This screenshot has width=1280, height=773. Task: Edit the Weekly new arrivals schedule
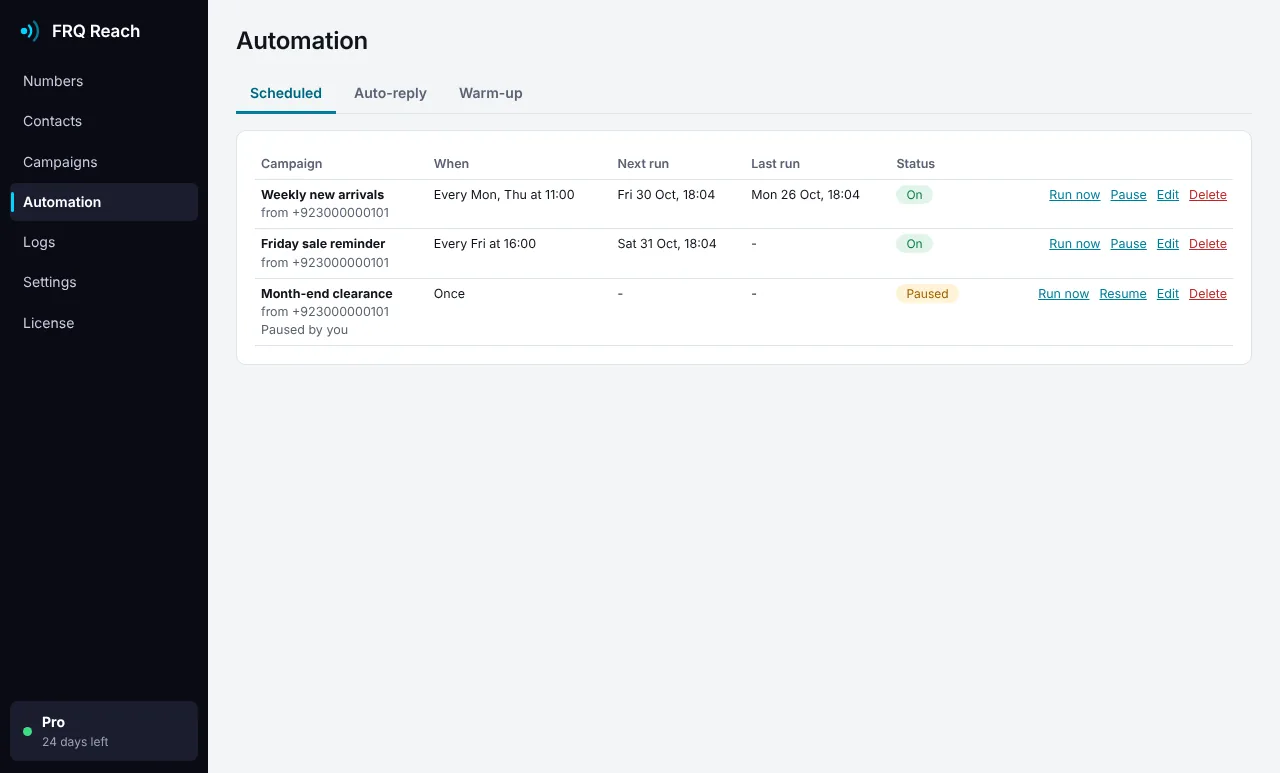[x=1168, y=195]
